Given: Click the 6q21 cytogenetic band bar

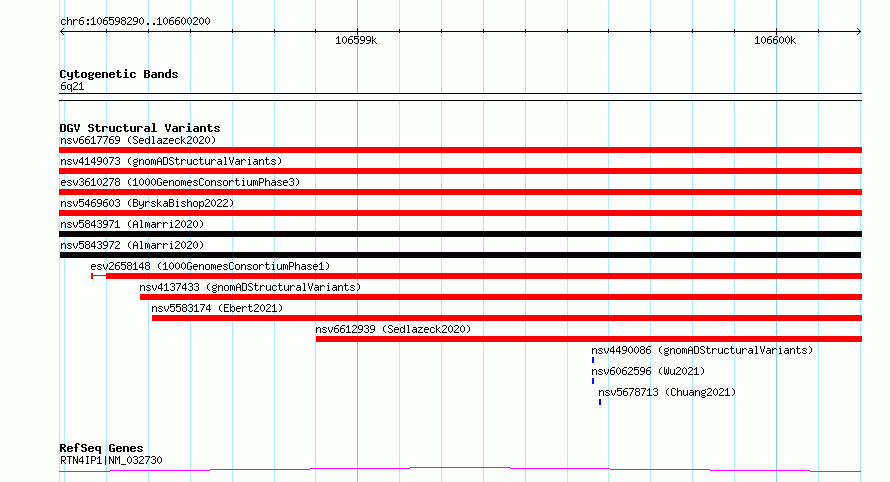Looking at the screenshot, I should pos(460,97).
